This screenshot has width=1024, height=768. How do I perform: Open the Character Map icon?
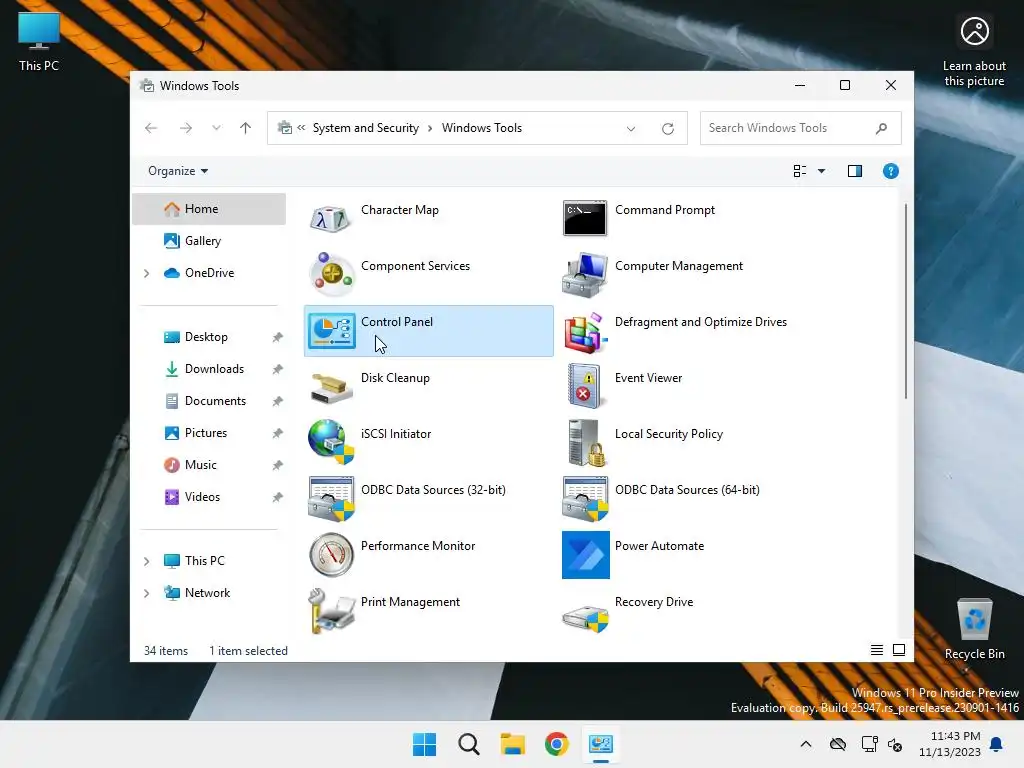(330, 219)
